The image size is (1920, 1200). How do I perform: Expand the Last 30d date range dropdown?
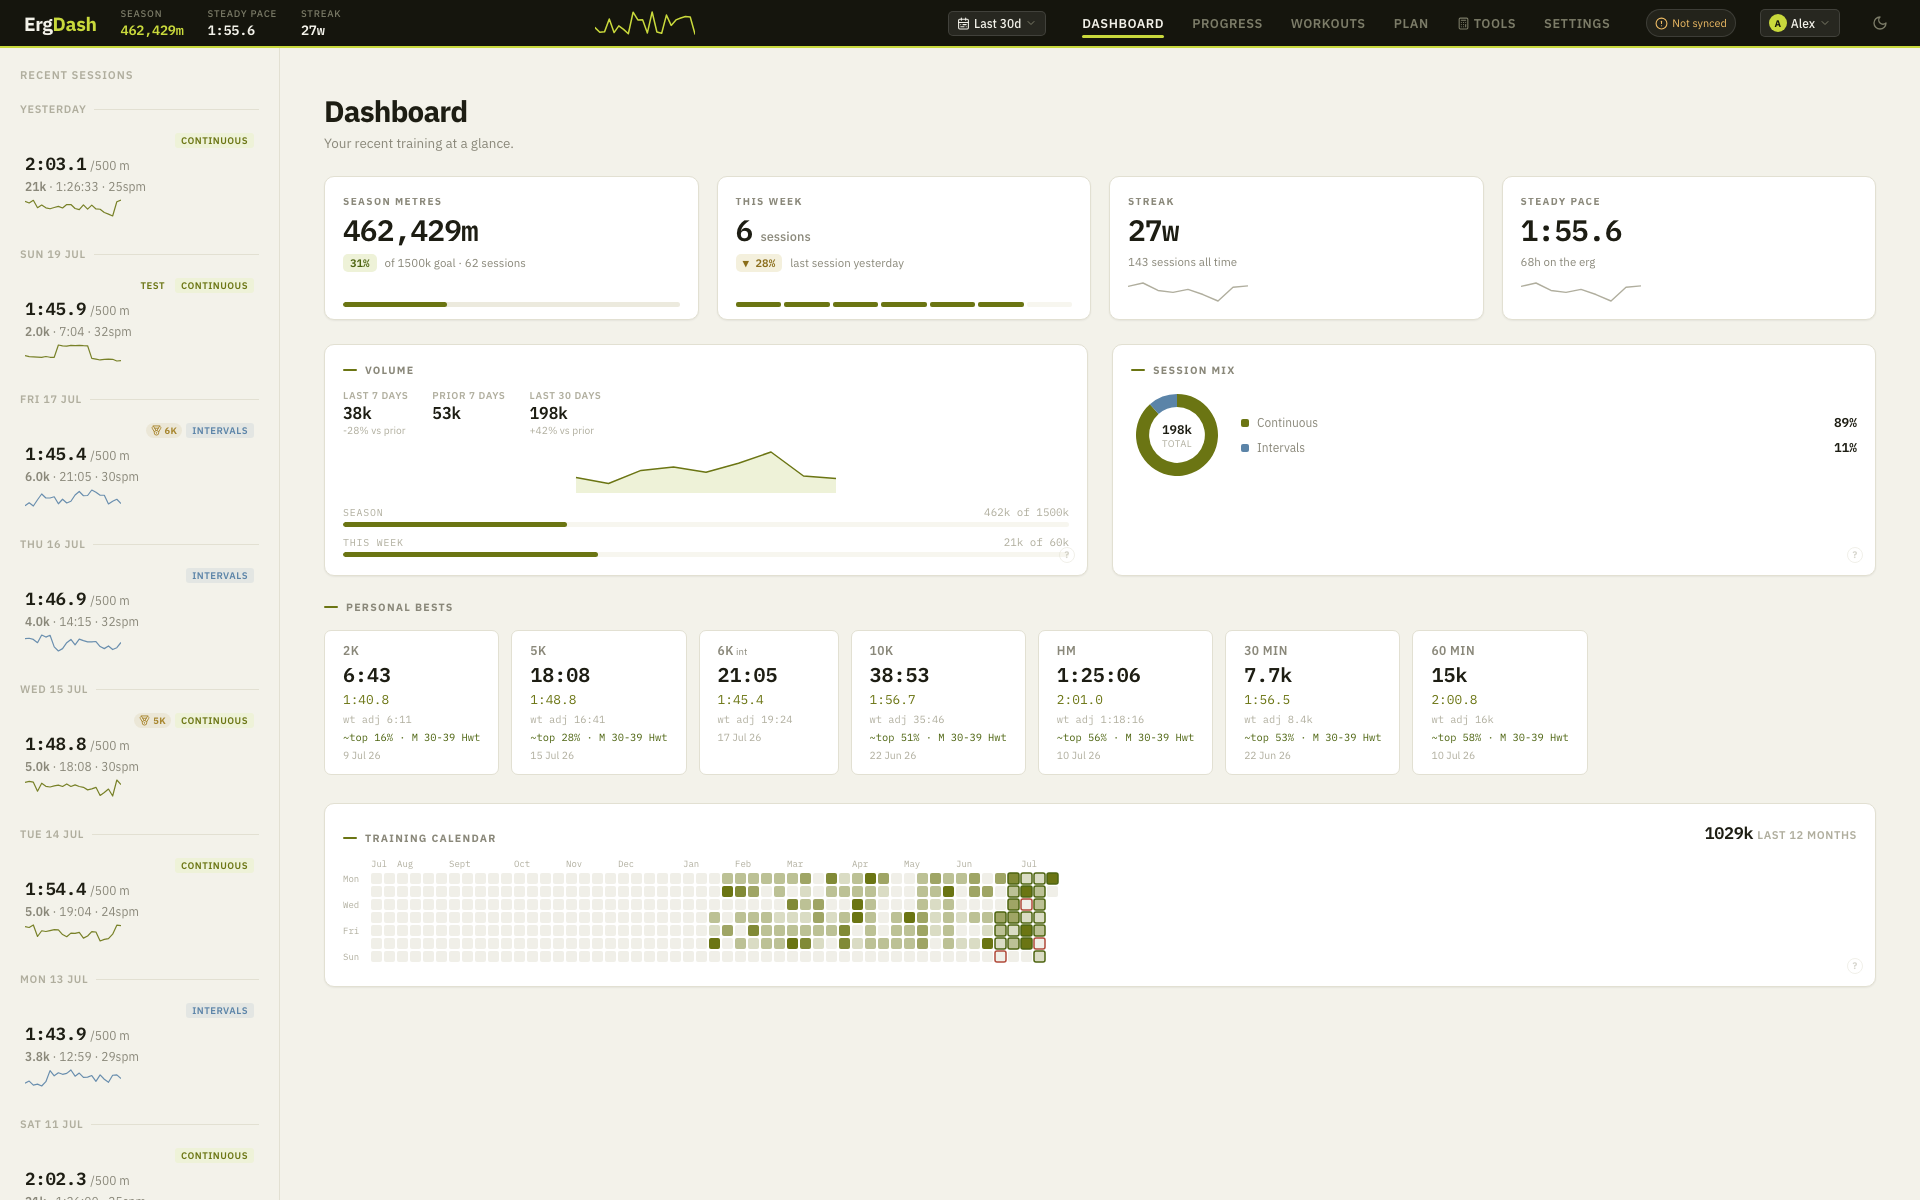tap(997, 24)
